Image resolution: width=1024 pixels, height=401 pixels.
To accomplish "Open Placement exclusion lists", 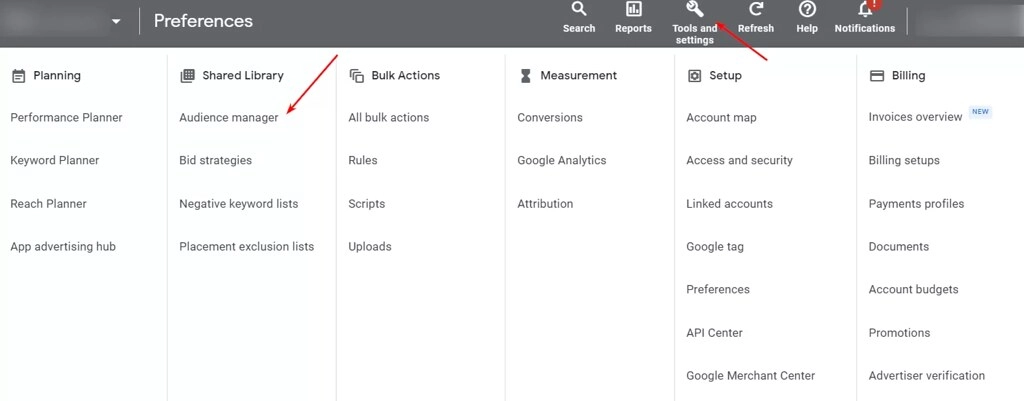I will [247, 247].
